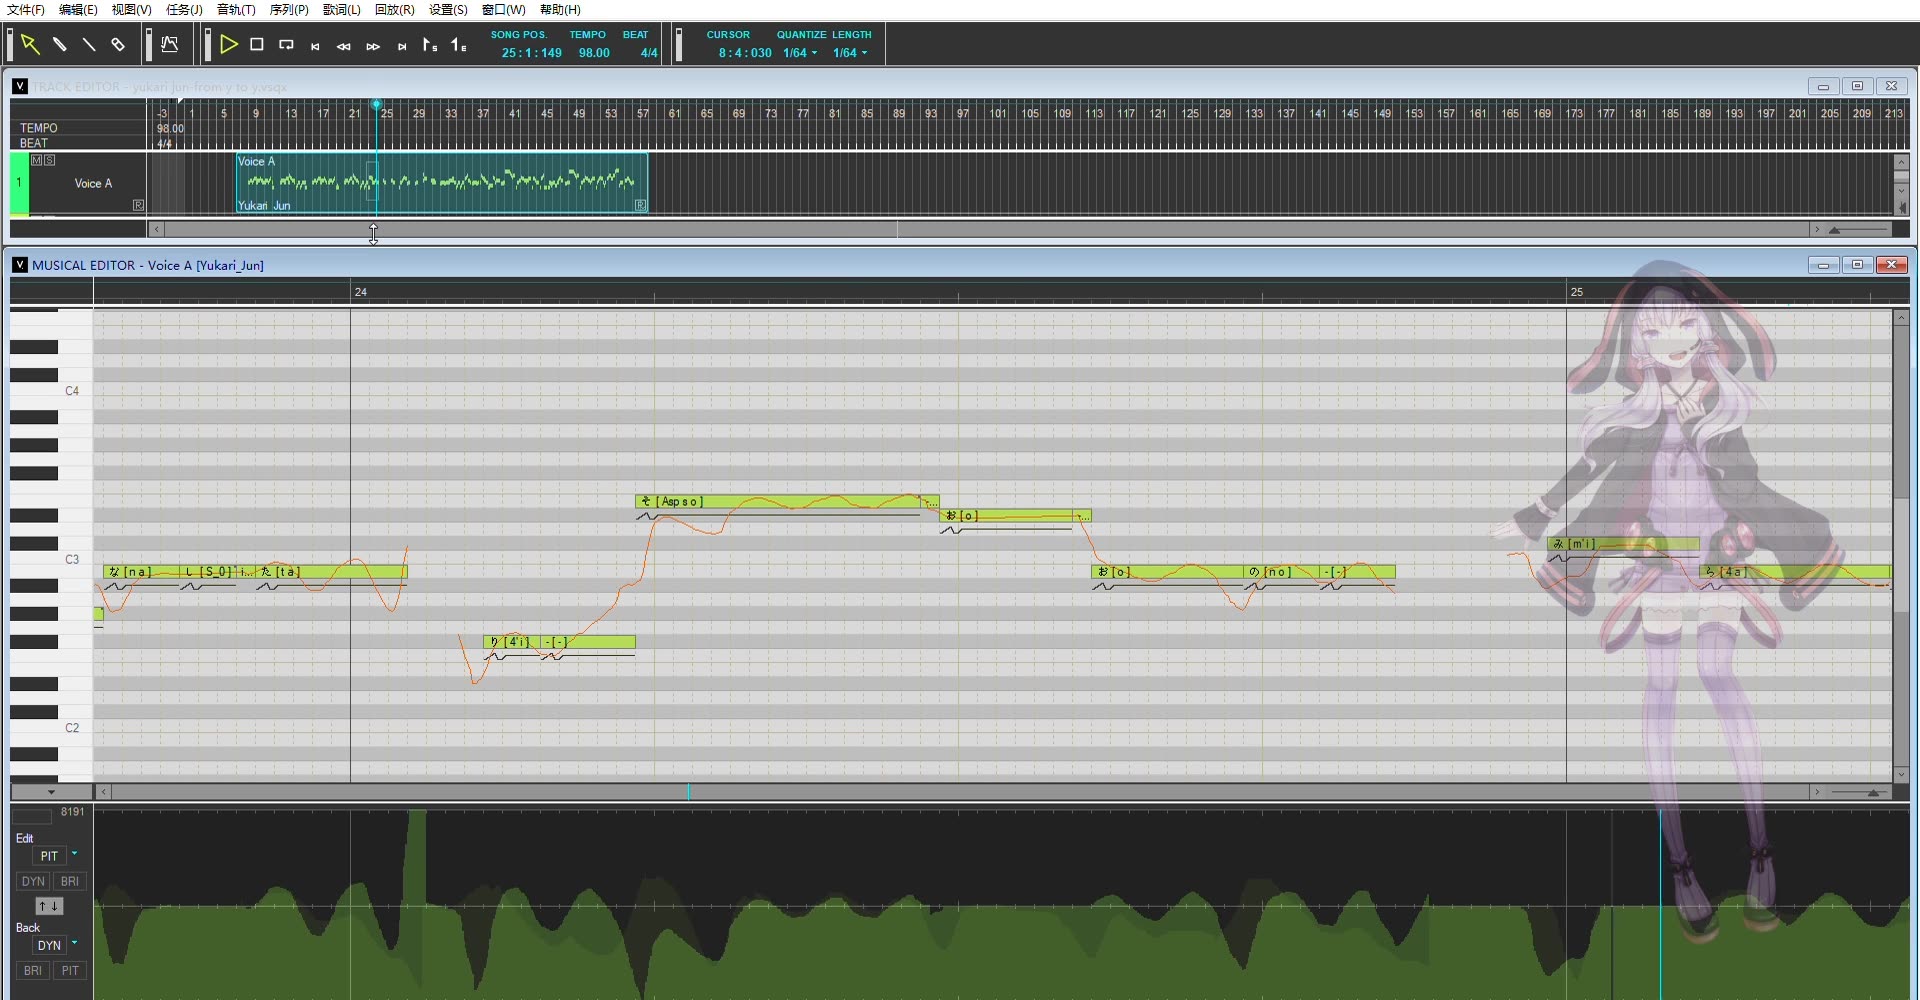This screenshot has height=1000, width=1920.
Task: Switch Back parameter to BRI
Action: pos(33,971)
